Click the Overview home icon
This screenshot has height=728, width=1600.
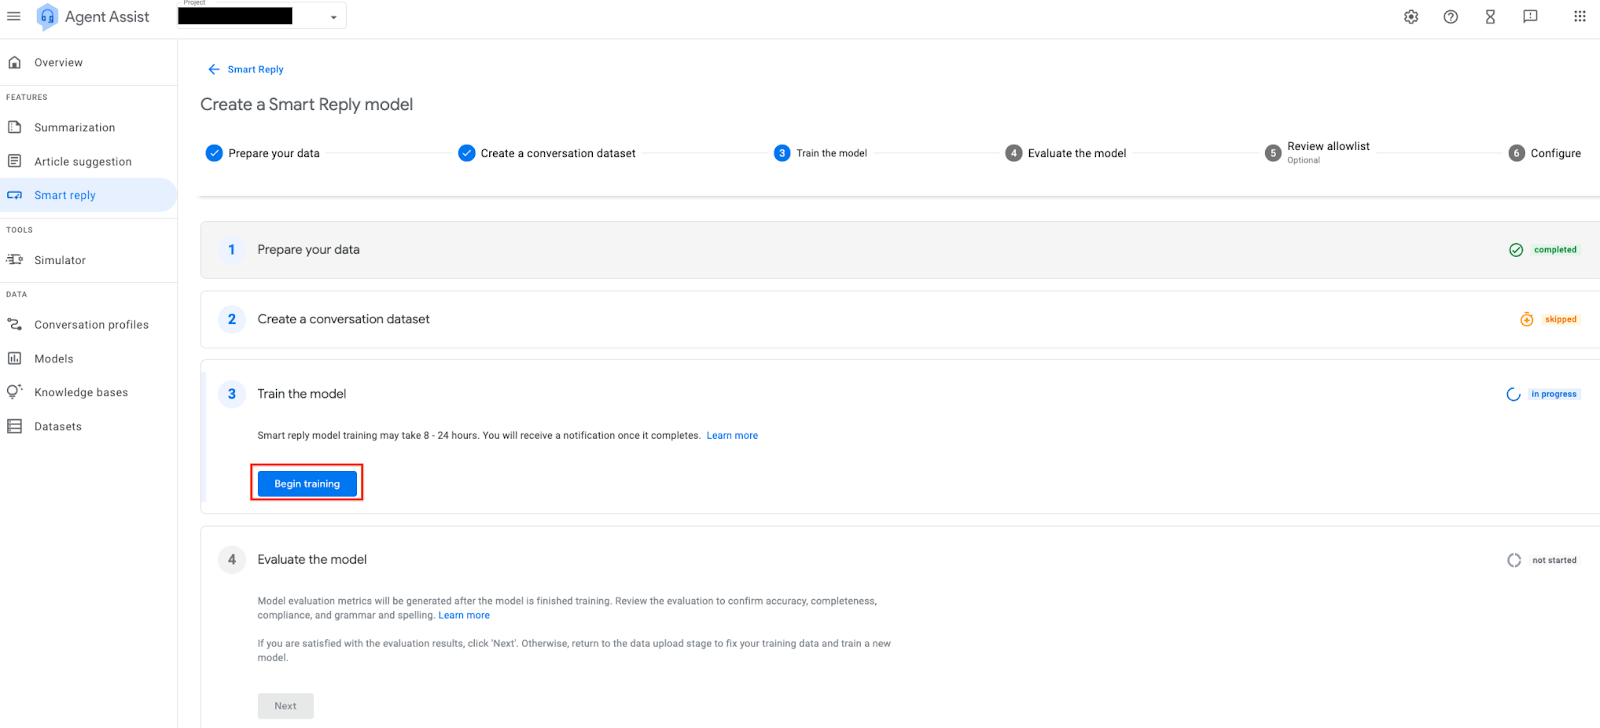(15, 62)
